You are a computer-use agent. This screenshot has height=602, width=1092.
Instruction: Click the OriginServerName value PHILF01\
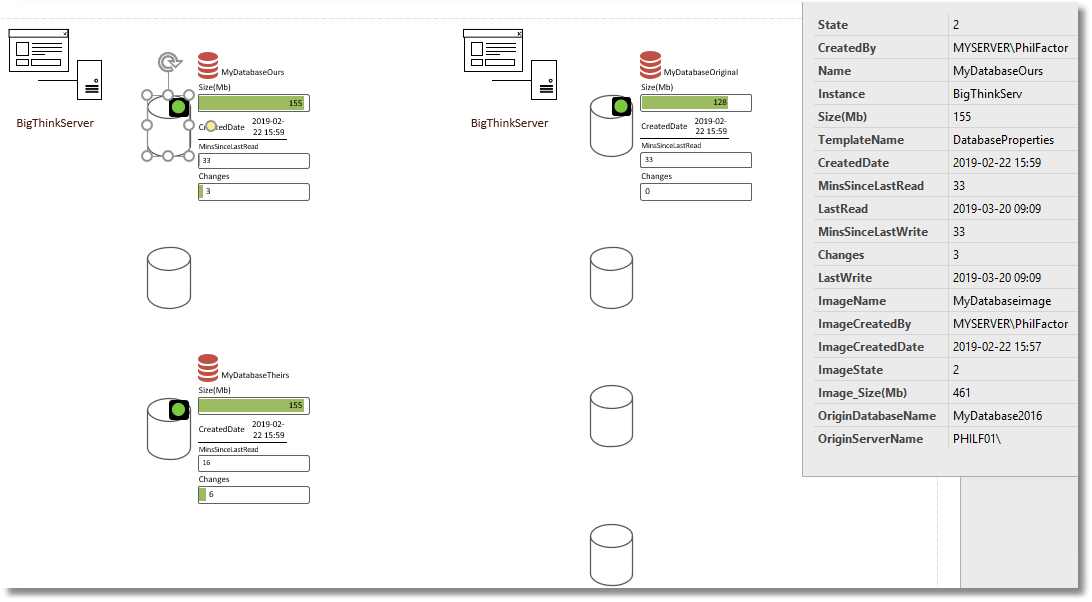coord(976,438)
